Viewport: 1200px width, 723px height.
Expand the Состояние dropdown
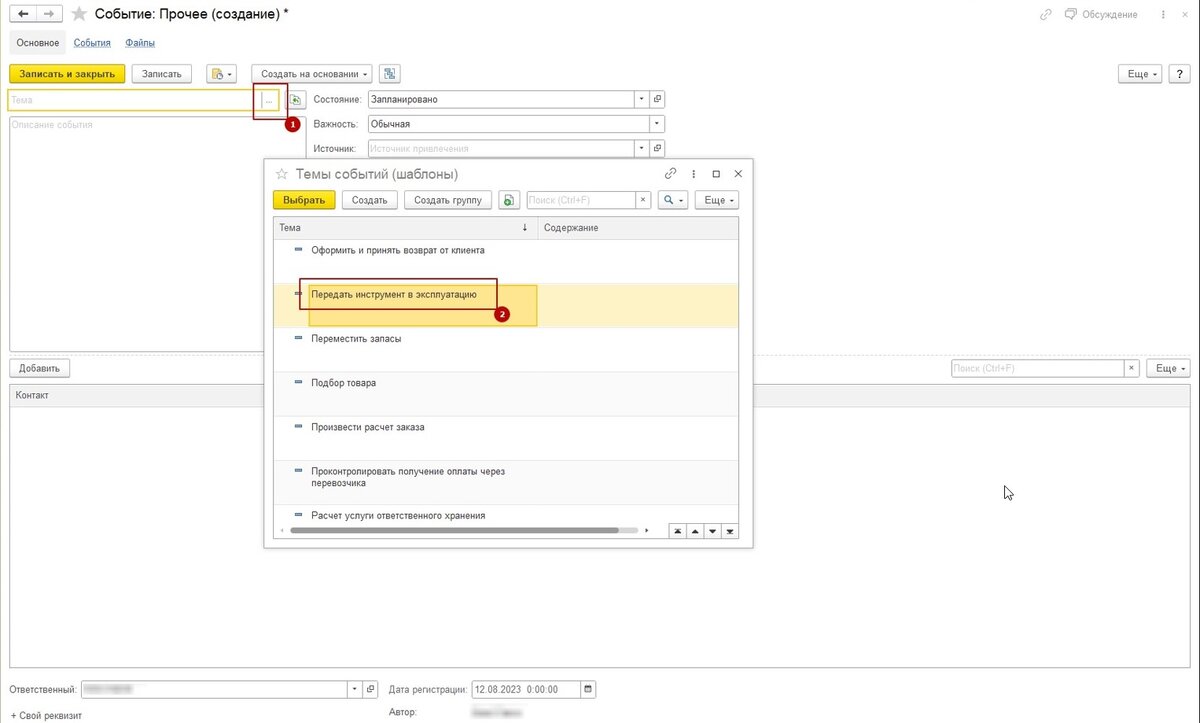tap(640, 99)
